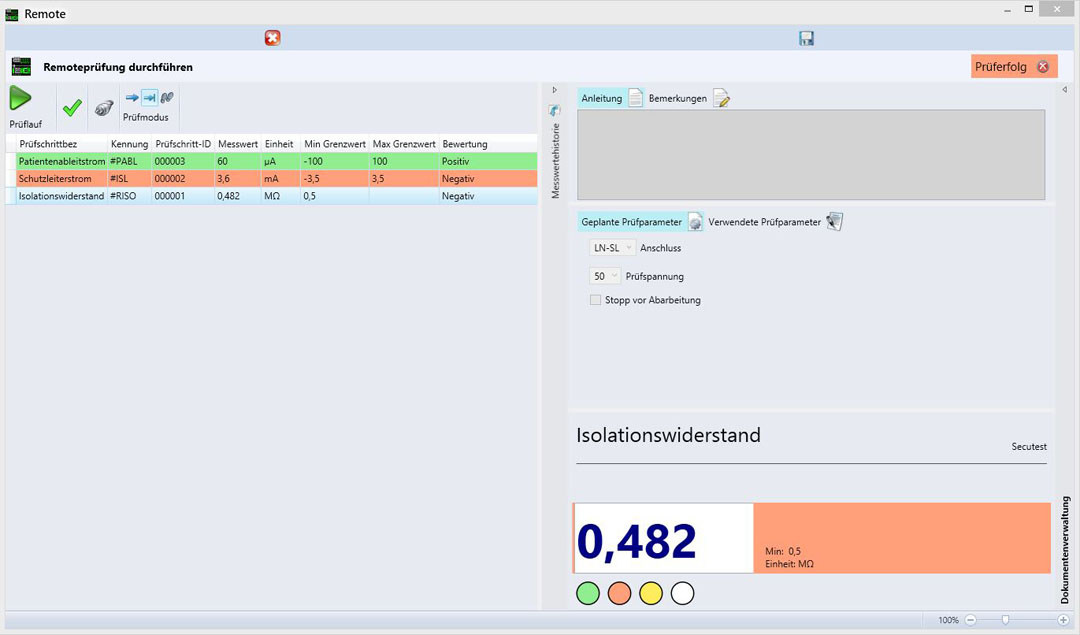This screenshot has width=1080, height=635.
Task: Click the zoom slider handle
Action: pos(1005,620)
